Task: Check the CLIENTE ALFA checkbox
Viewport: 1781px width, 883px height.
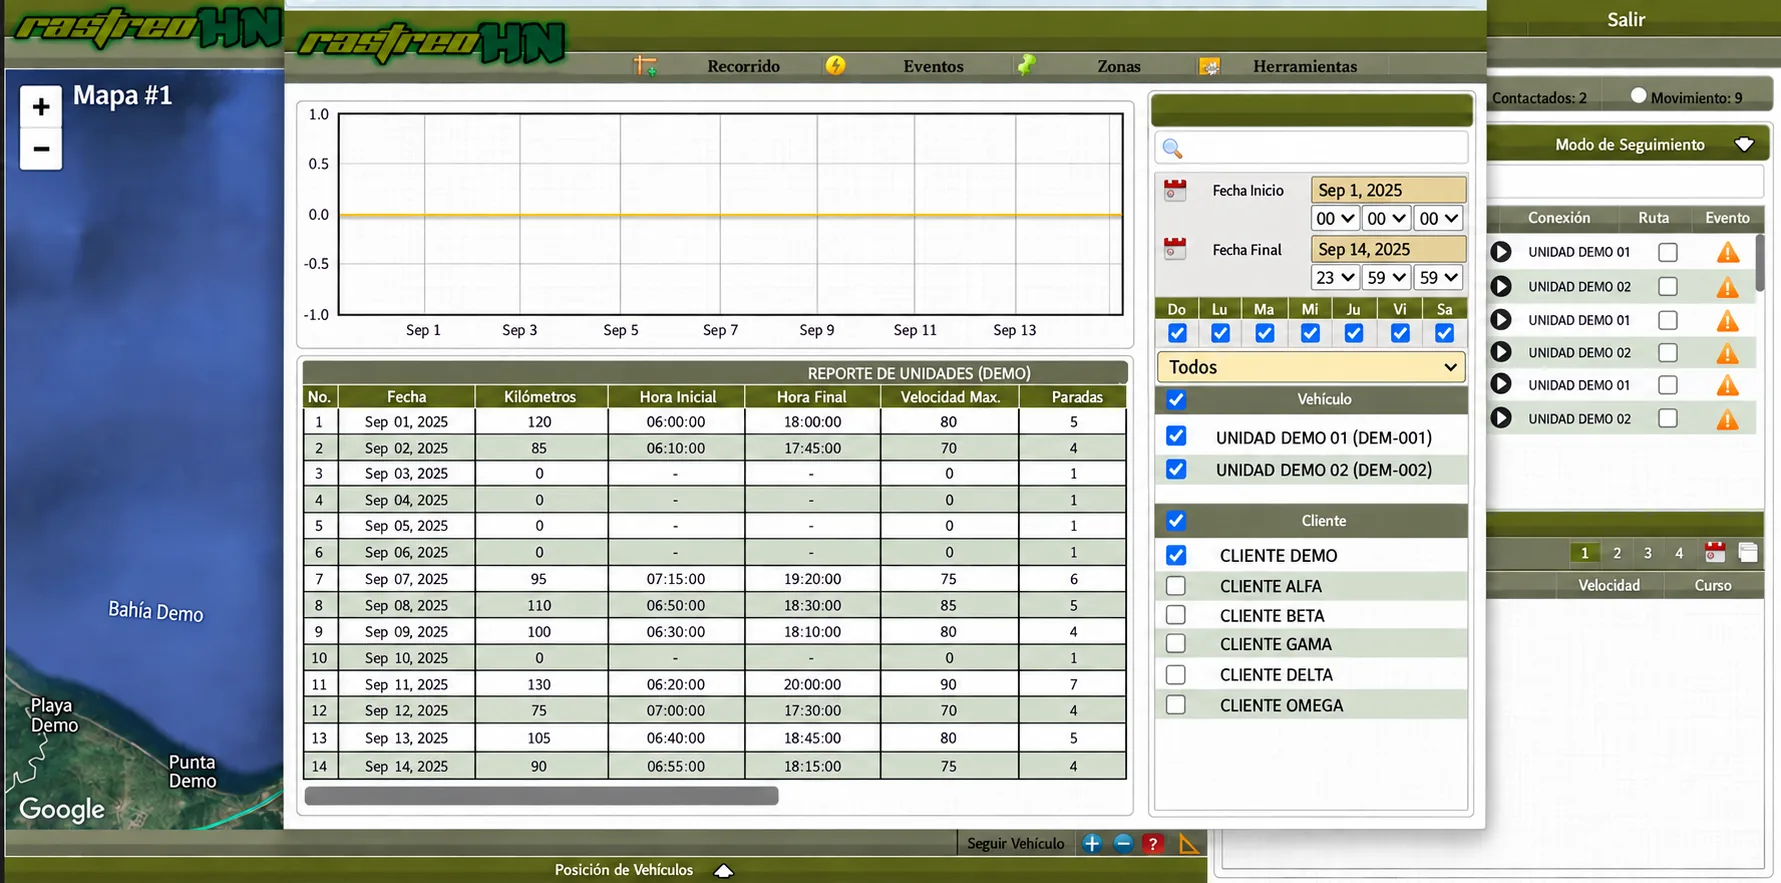Action: coord(1176,585)
